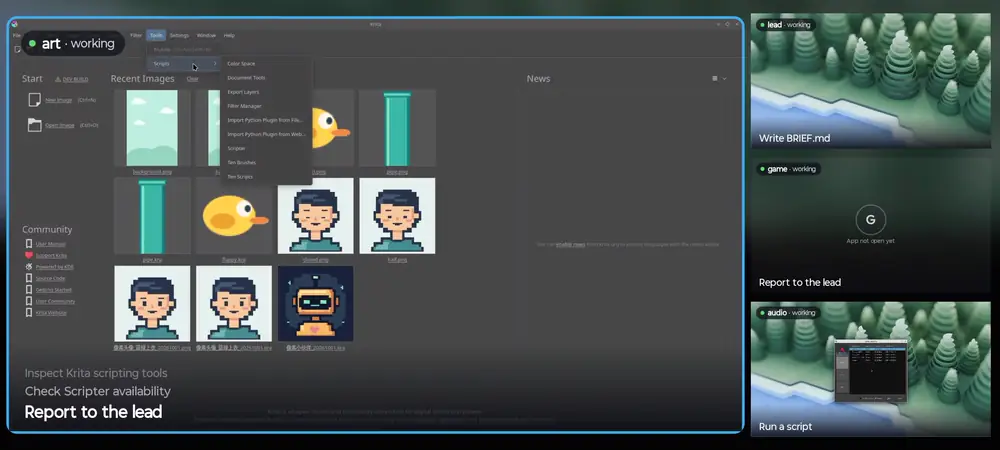Click the new document icon in the toolbar
This screenshot has width=1000, height=450.
[x=17, y=49]
